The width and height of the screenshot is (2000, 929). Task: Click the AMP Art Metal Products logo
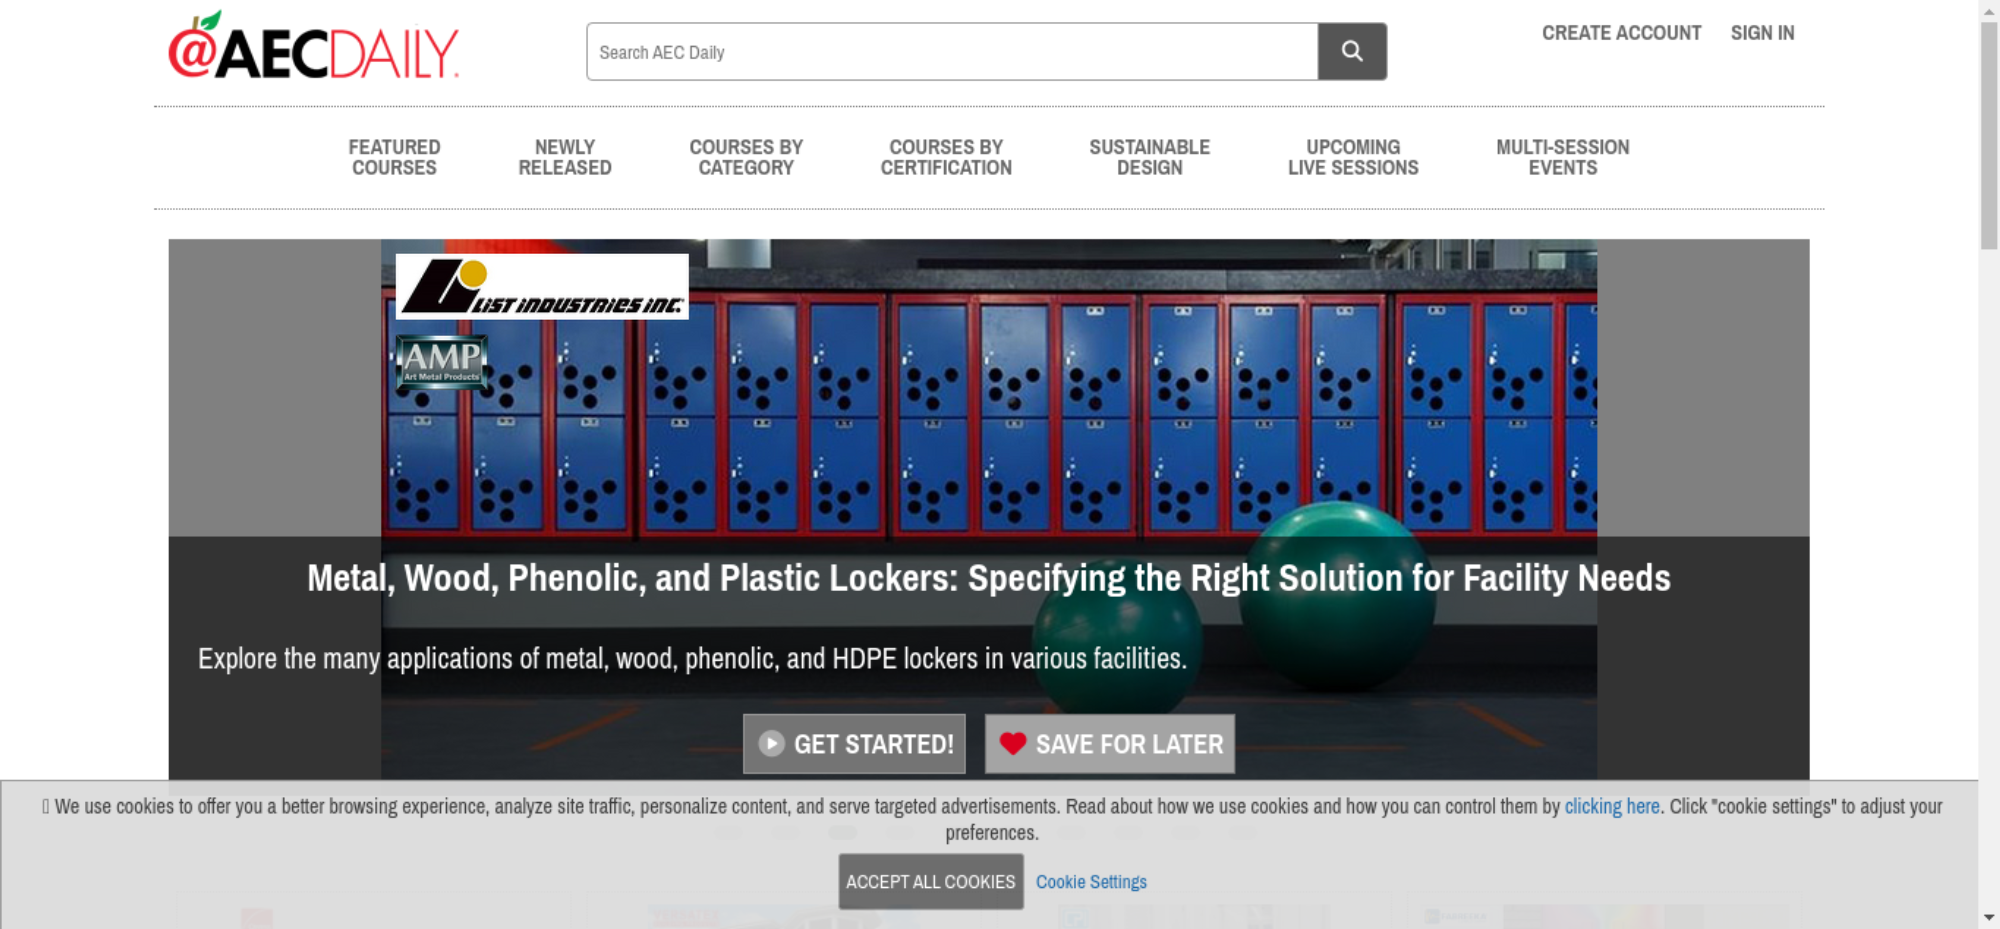point(442,361)
